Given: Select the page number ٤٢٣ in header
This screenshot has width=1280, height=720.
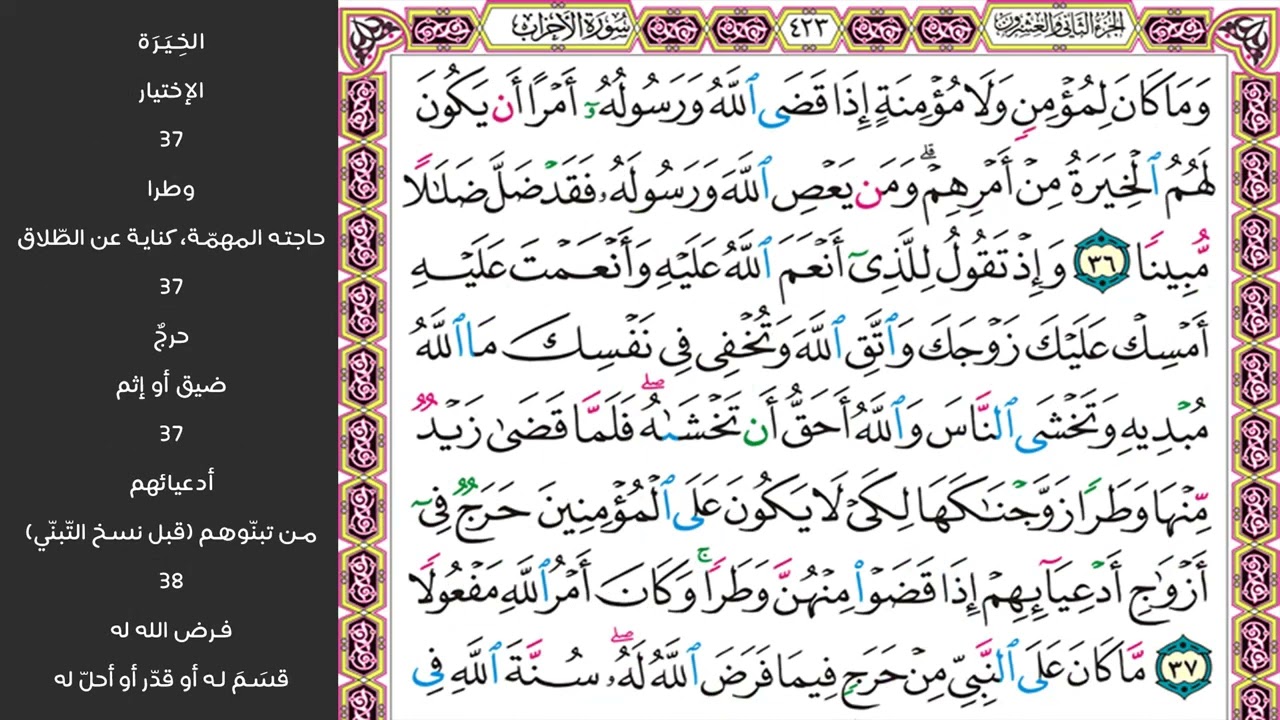Looking at the screenshot, I should coord(807,27).
